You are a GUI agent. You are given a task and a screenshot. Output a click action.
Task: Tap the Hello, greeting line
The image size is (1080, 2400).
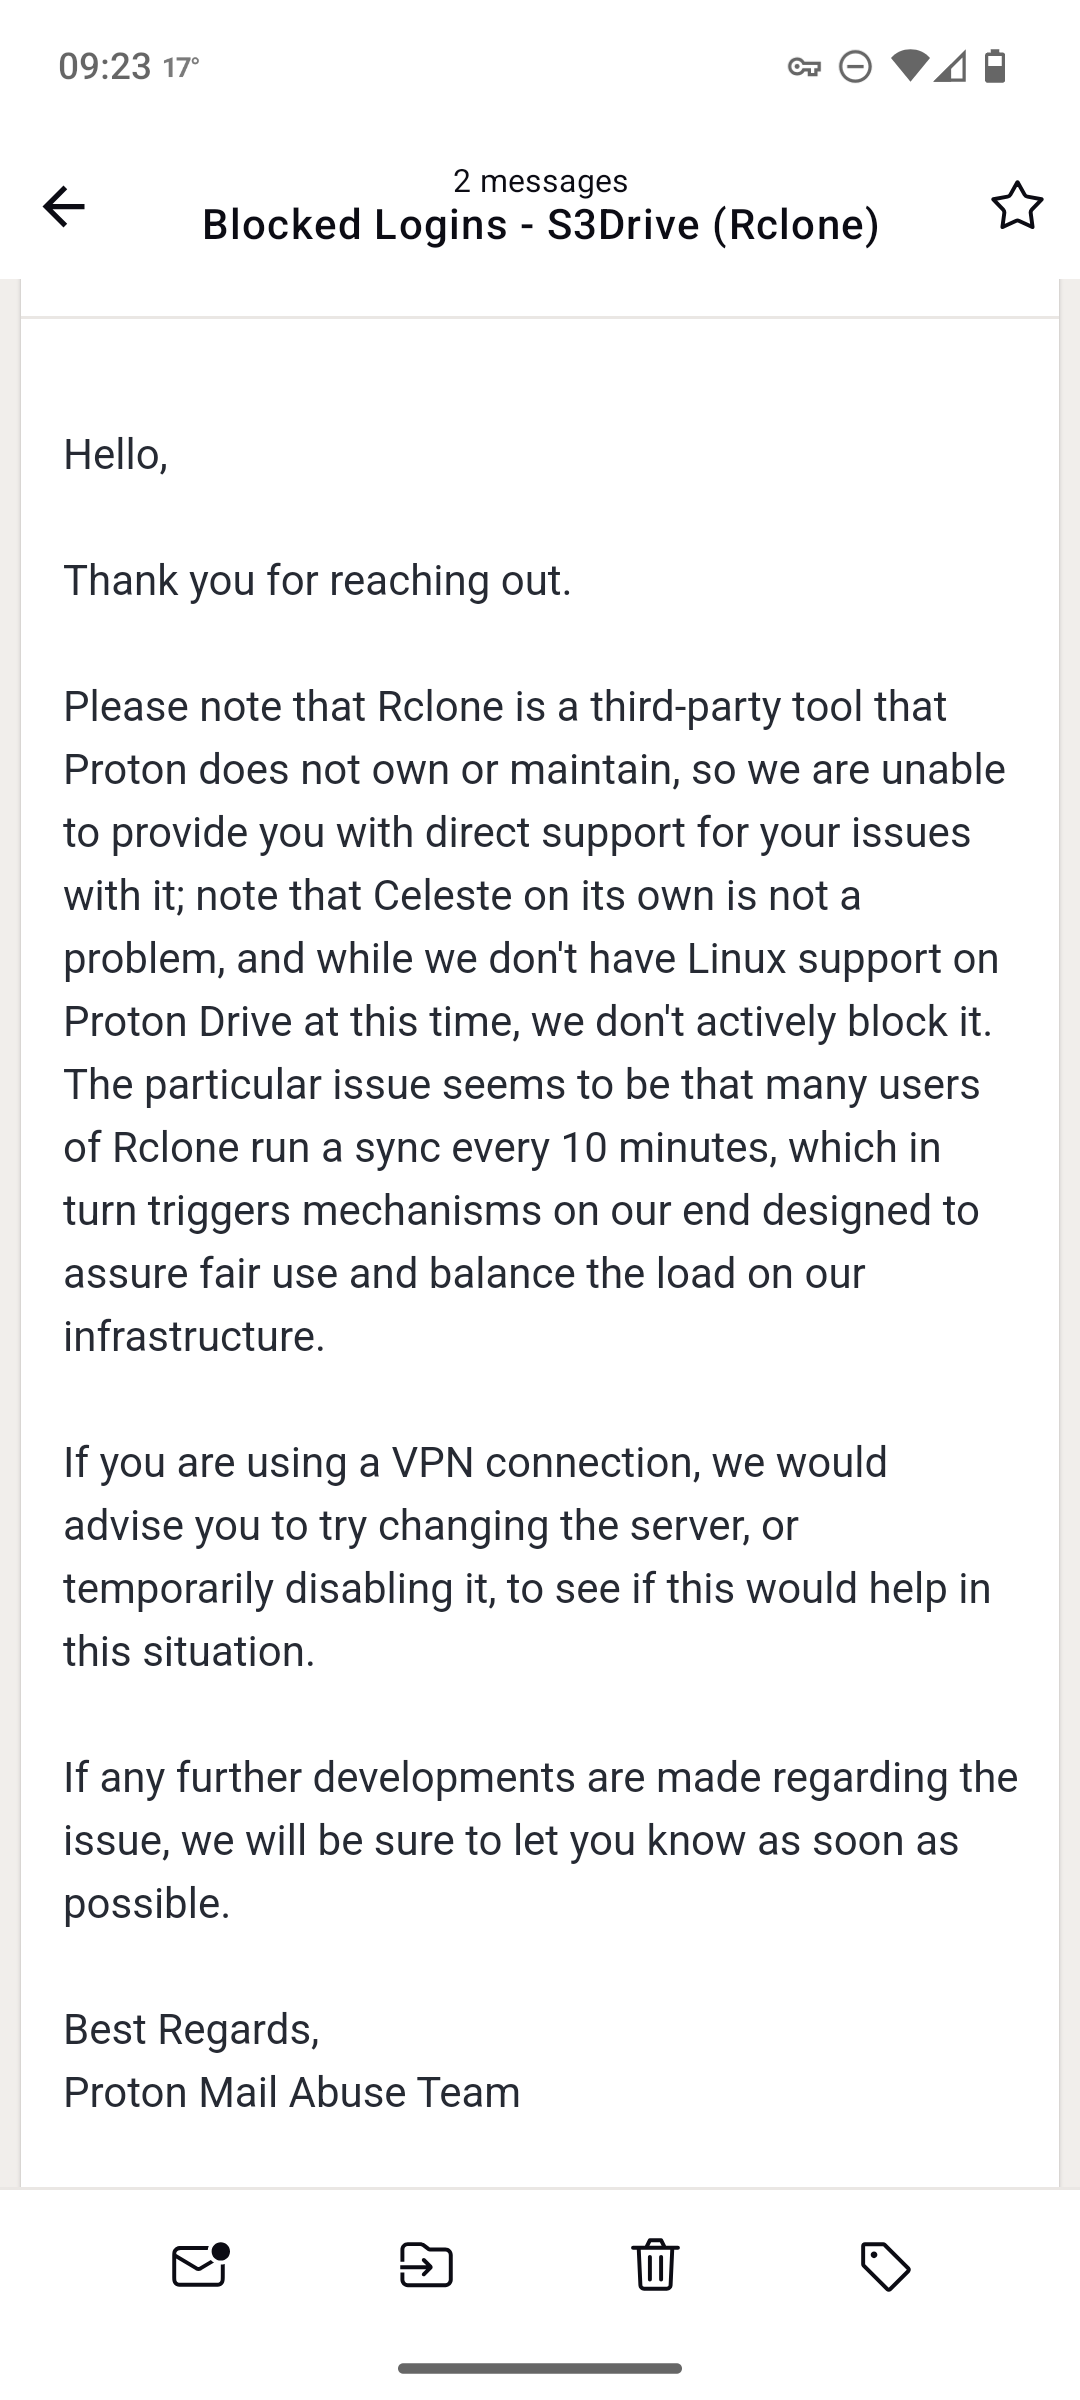[116, 455]
